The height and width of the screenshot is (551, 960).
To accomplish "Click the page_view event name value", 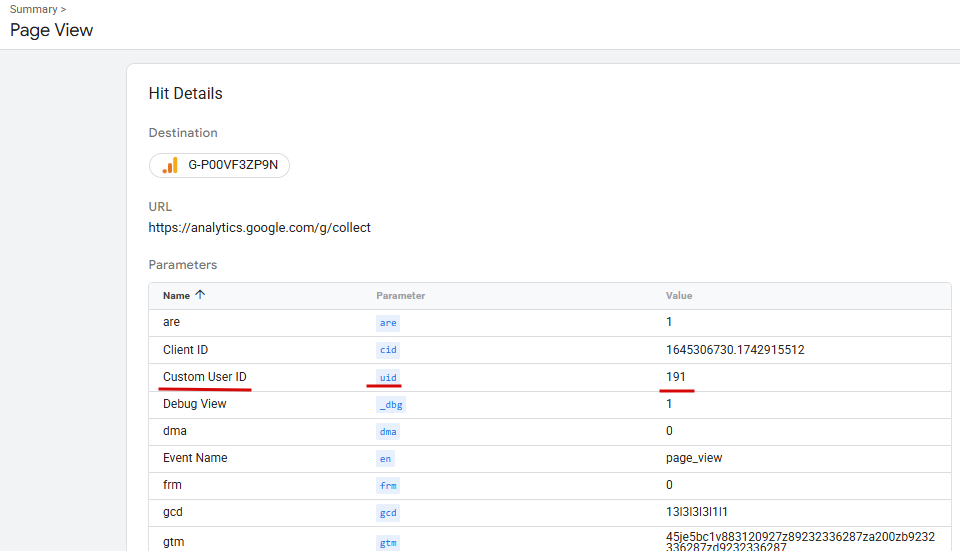I will [693, 458].
